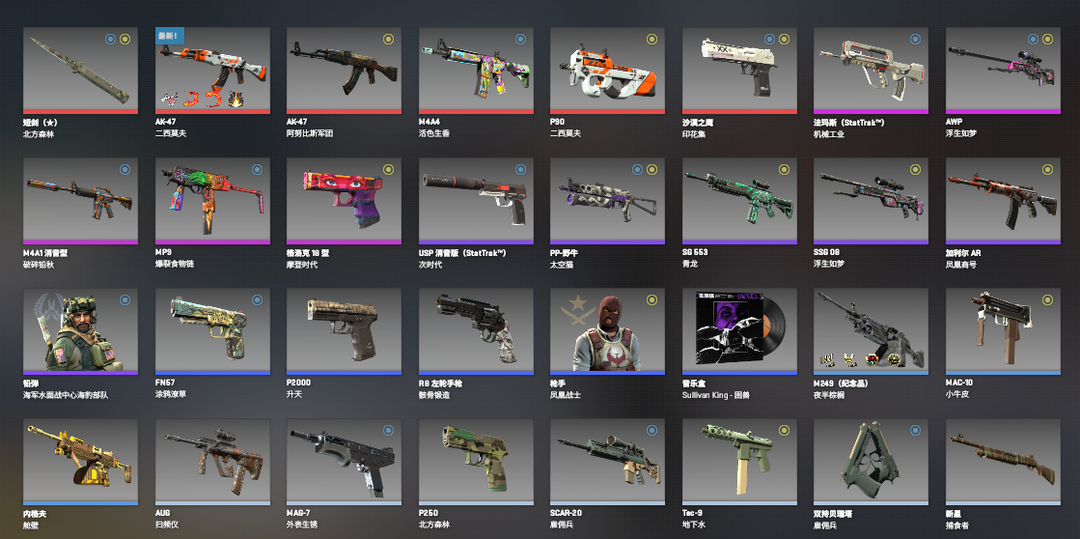Select the 枪手 凤凰战士 agent
1080x539 pixels.
[x=608, y=331]
